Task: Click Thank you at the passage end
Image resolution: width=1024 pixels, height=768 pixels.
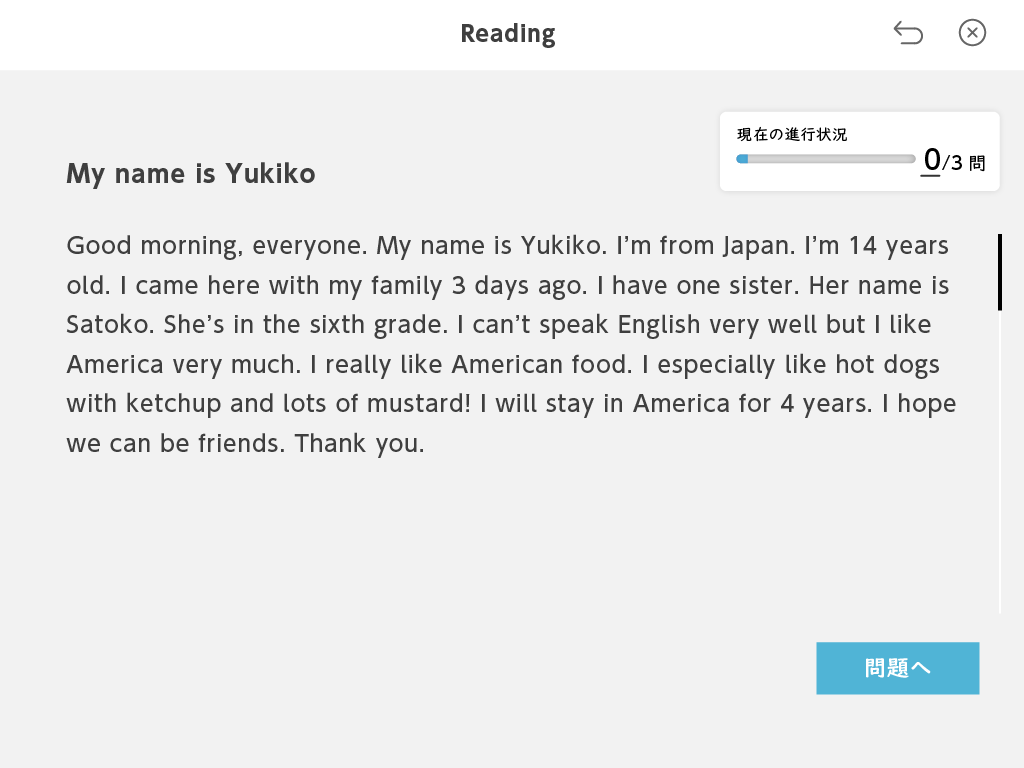Action: (359, 444)
